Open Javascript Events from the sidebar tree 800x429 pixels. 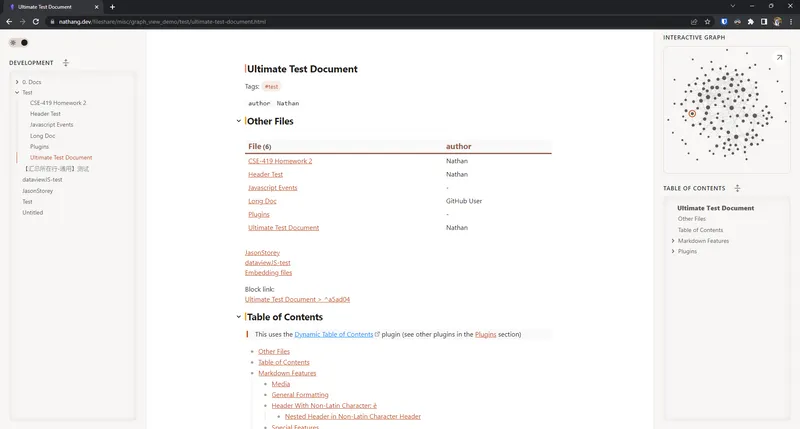pos(51,125)
